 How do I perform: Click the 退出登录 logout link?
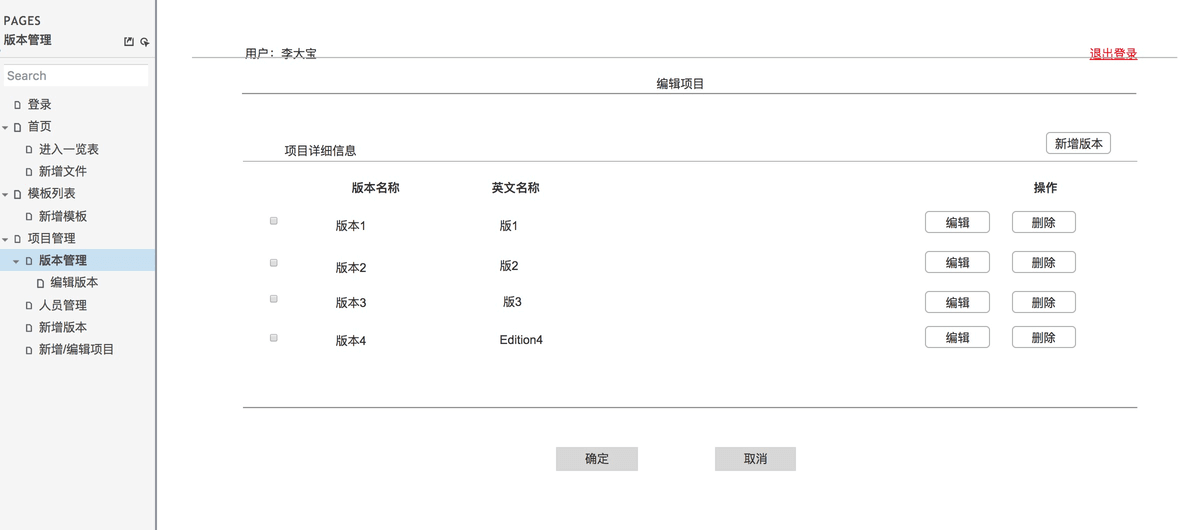pos(1113,54)
